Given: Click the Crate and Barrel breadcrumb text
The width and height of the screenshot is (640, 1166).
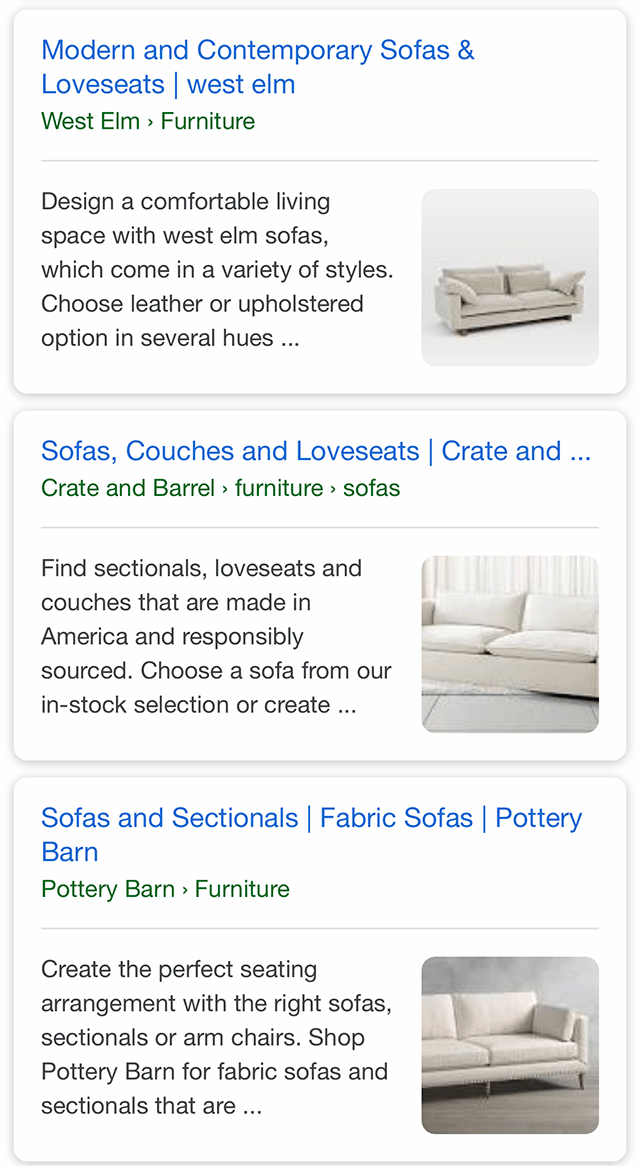Looking at the screenshot, I should coord(128,488).
